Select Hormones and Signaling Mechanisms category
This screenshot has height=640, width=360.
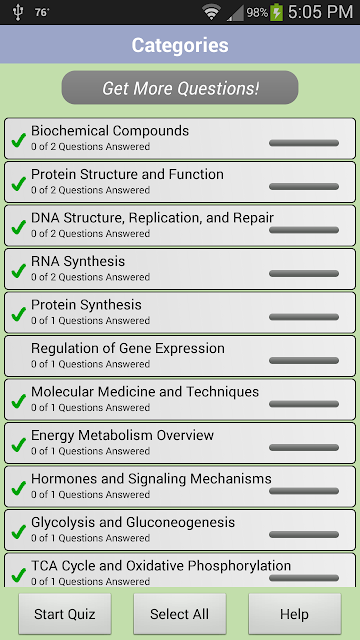click(x=180, y=487)
